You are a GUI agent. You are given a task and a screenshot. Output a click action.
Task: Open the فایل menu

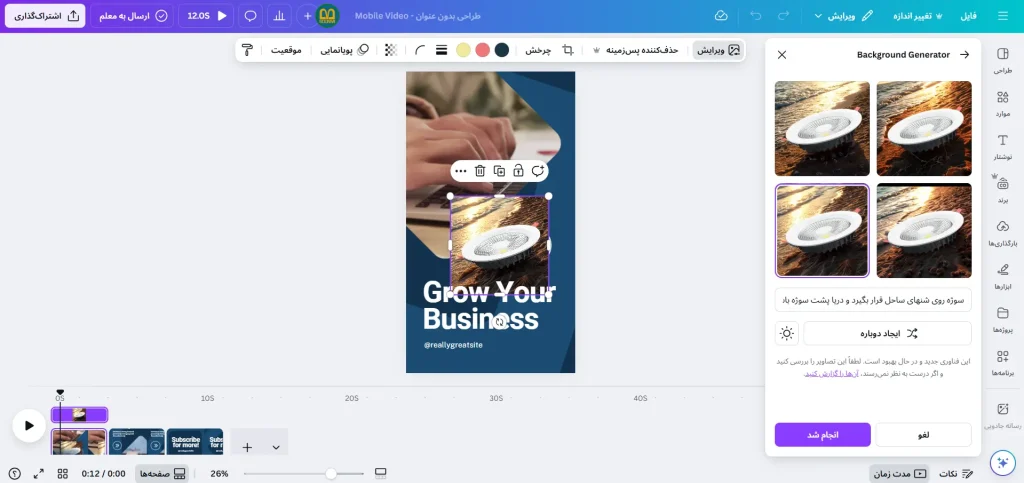click(968, 16)
